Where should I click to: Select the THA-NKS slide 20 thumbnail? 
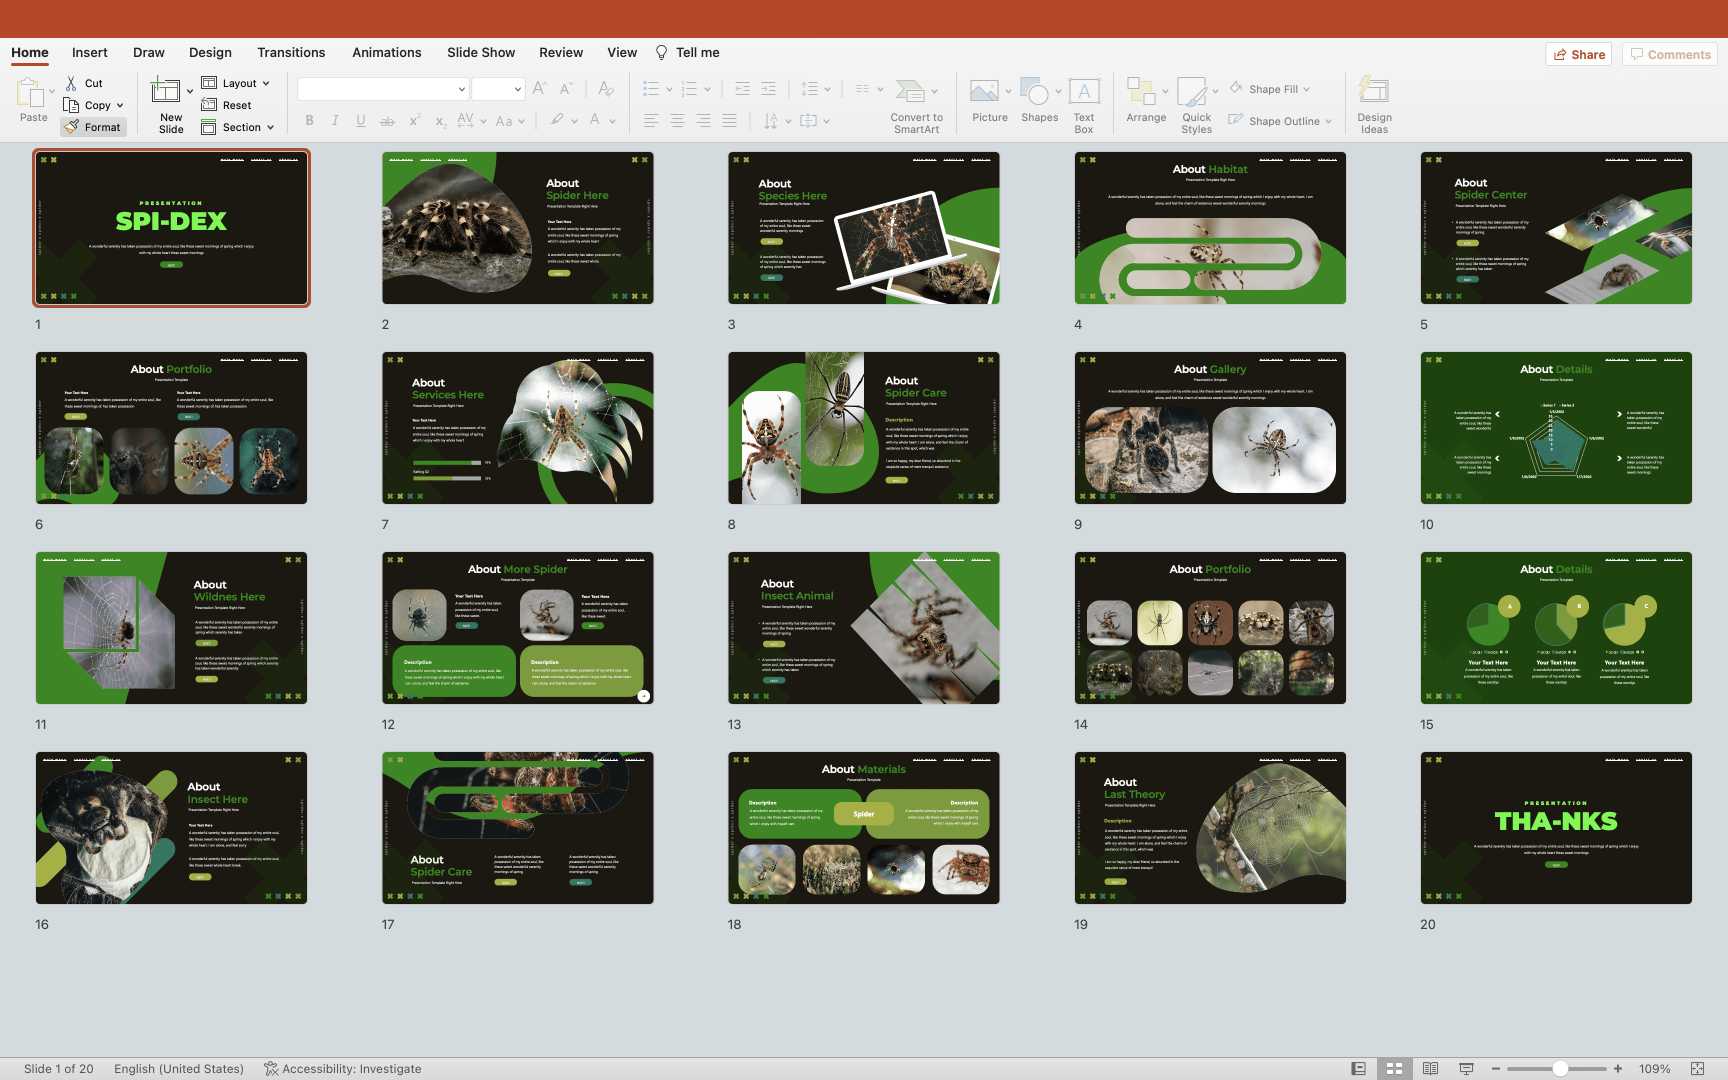pyautogui.click(x=1556, y=828)
